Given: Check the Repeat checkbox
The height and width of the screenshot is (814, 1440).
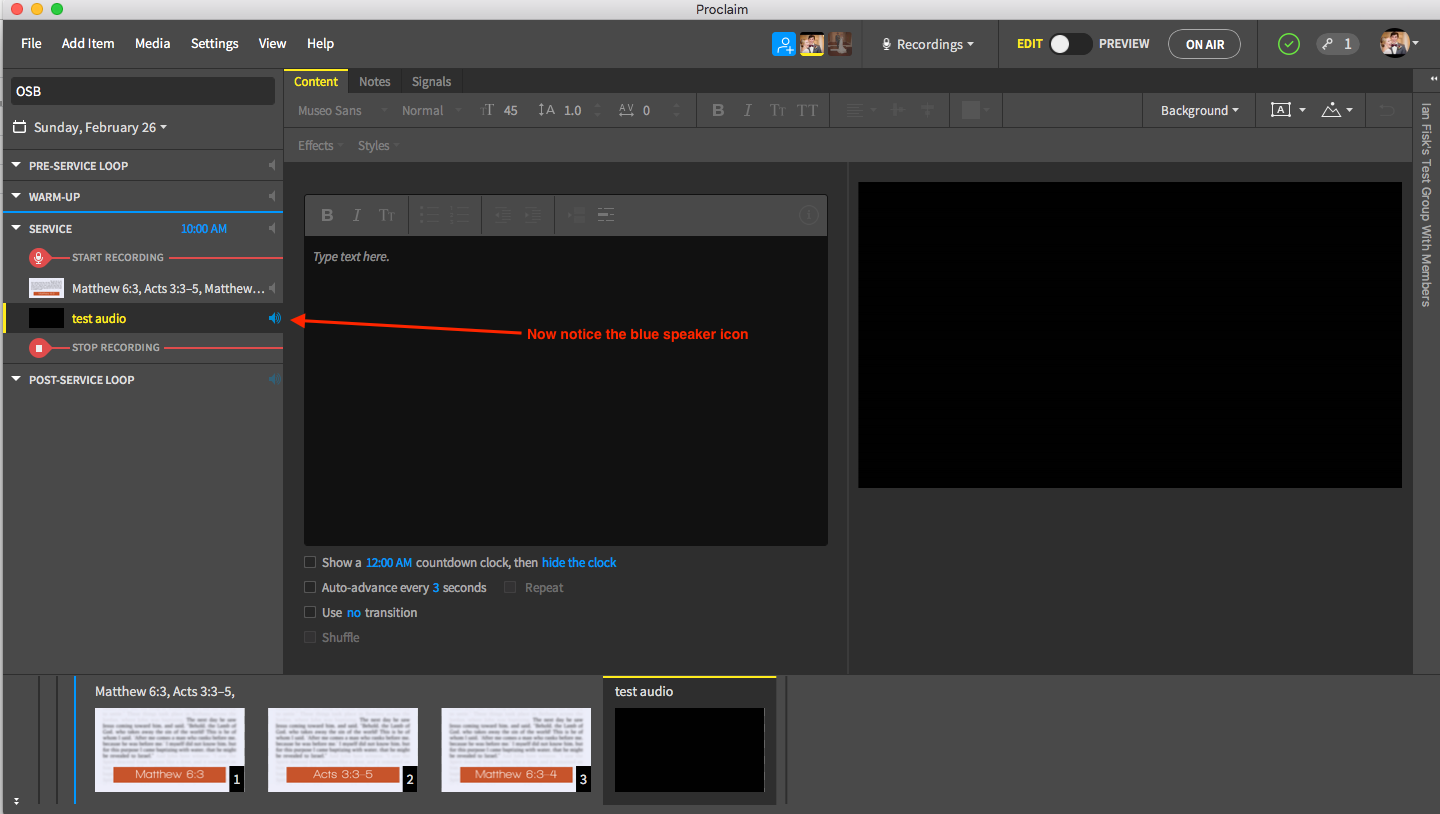Looking at the screenshot, I should [510, 588].
